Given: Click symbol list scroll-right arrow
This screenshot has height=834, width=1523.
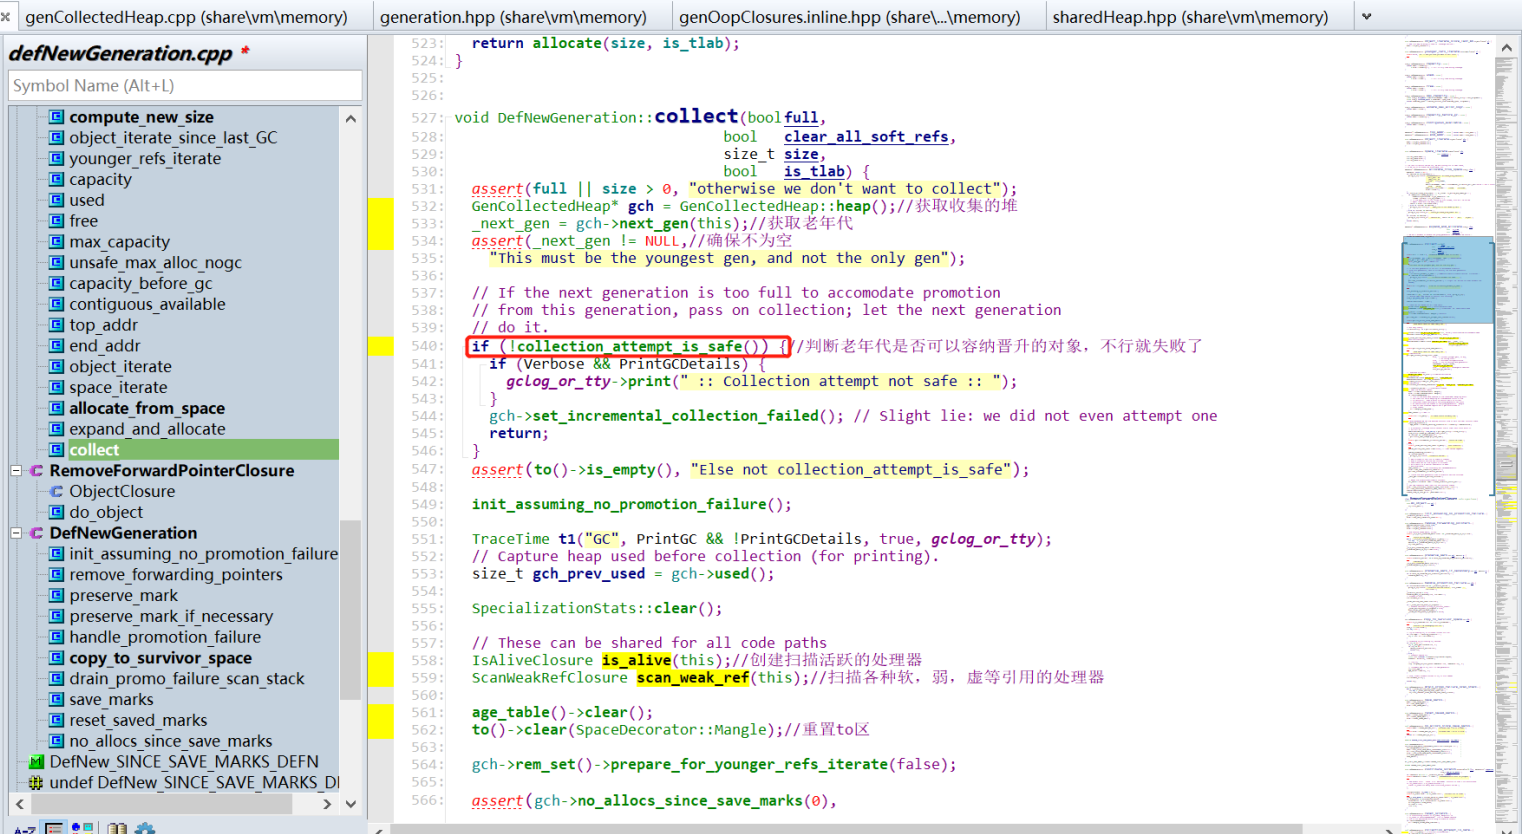Looking at the screenshot, I should [327, 803].
